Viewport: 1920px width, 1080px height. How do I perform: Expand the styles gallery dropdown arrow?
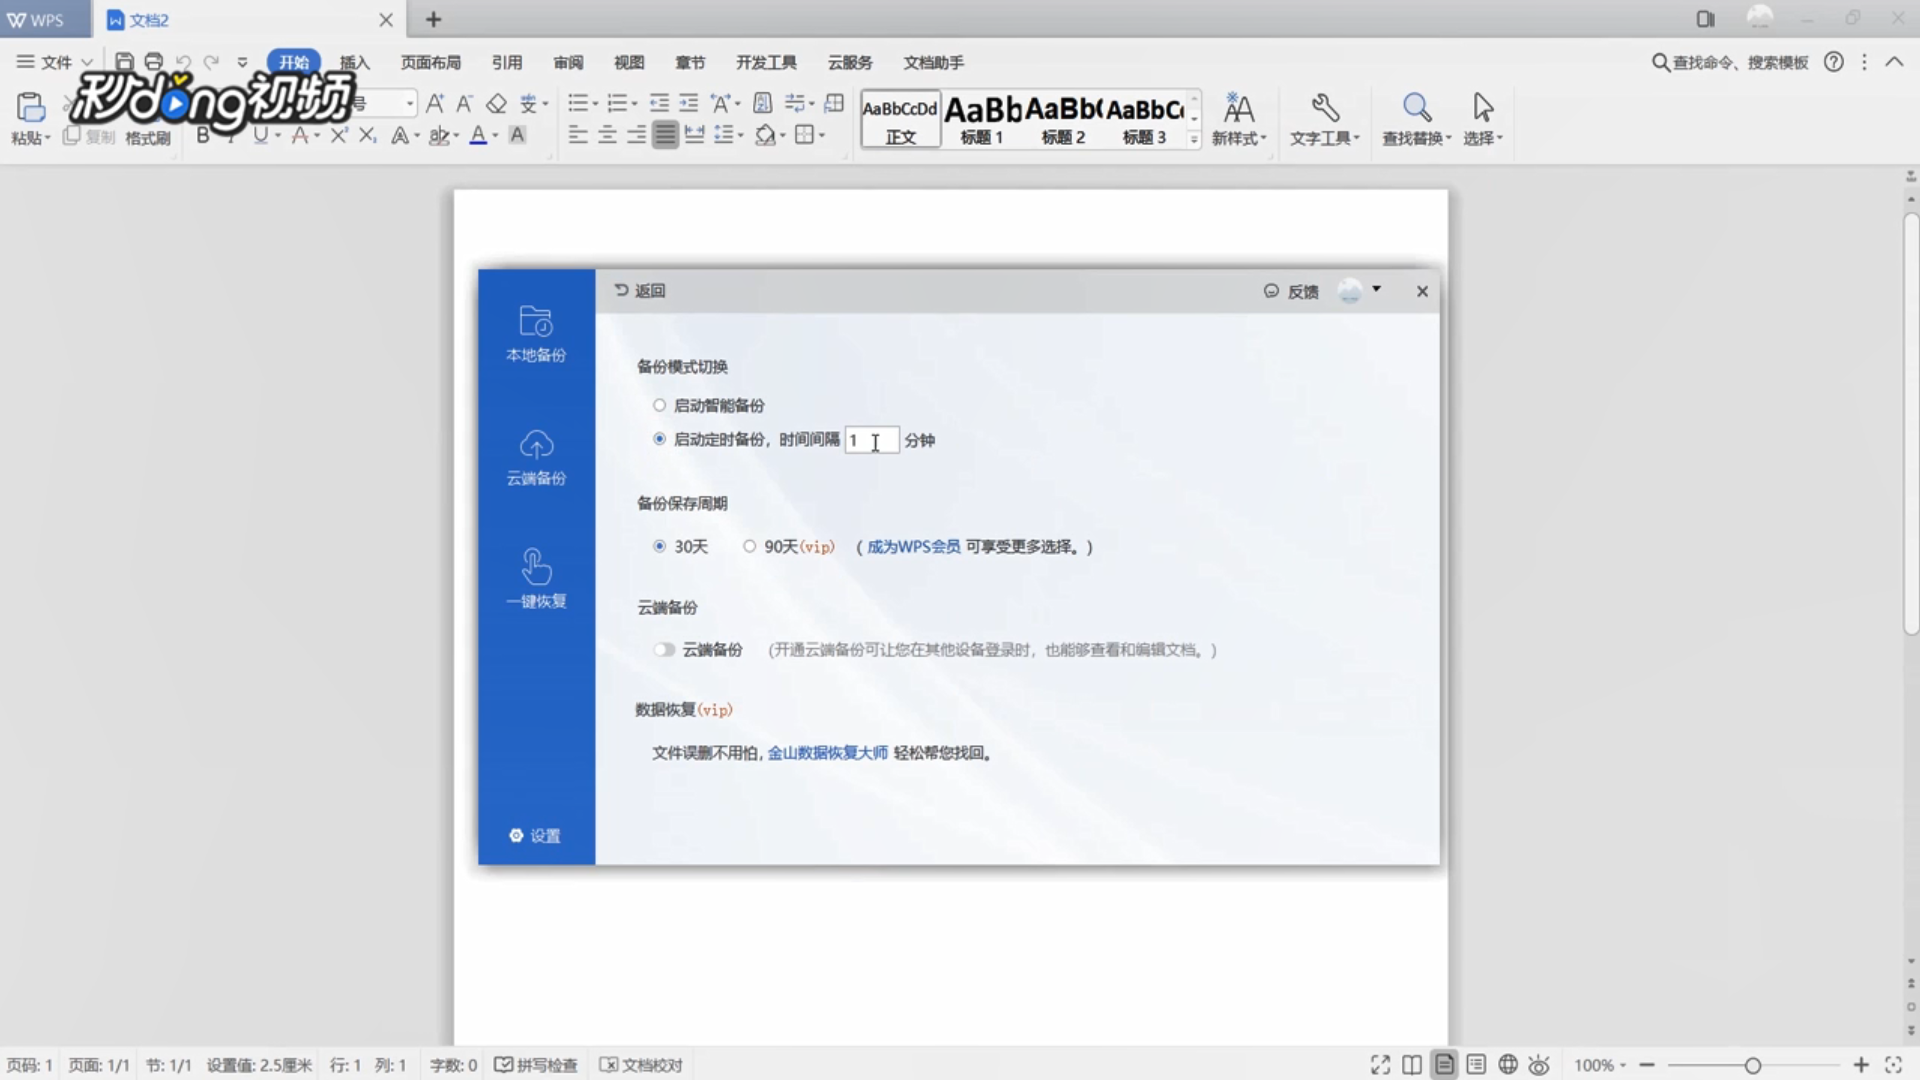point(1194,140)
